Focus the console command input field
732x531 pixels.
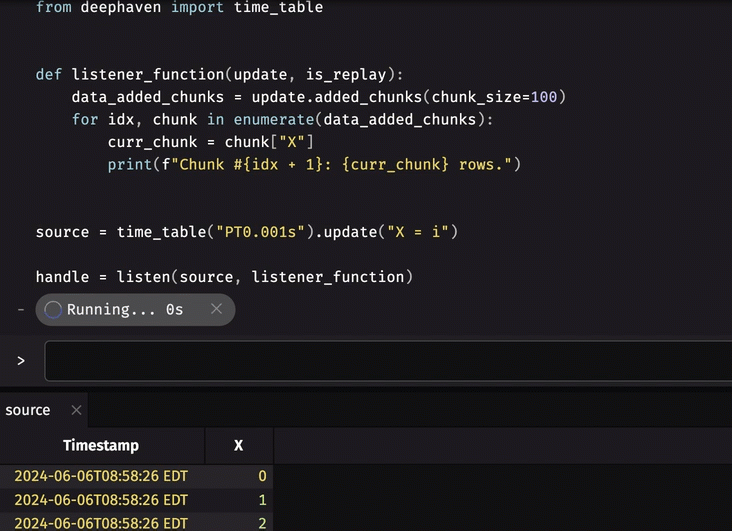pos(388,361)
